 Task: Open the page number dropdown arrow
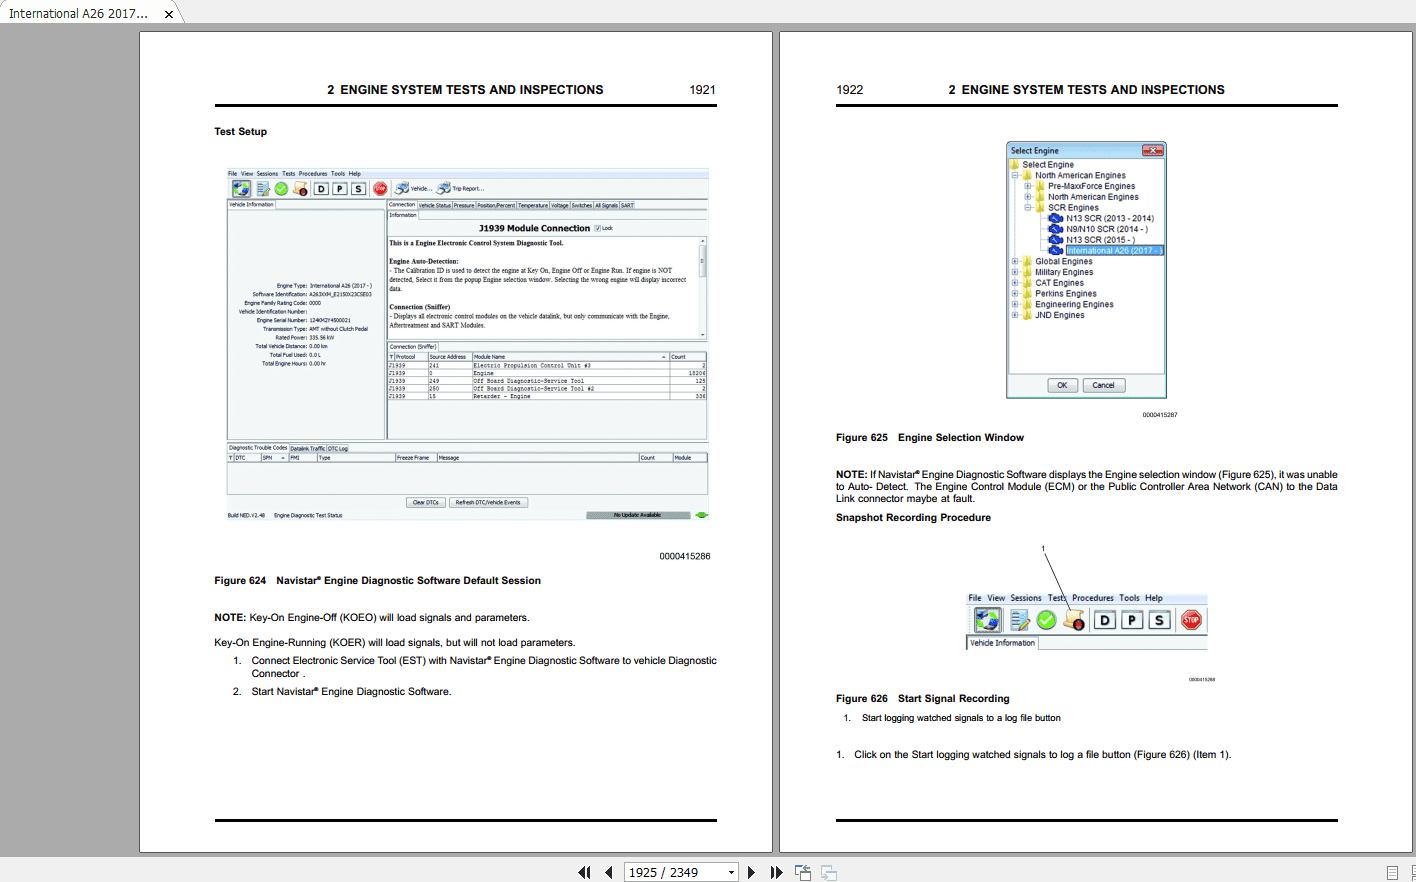(731, 872)
